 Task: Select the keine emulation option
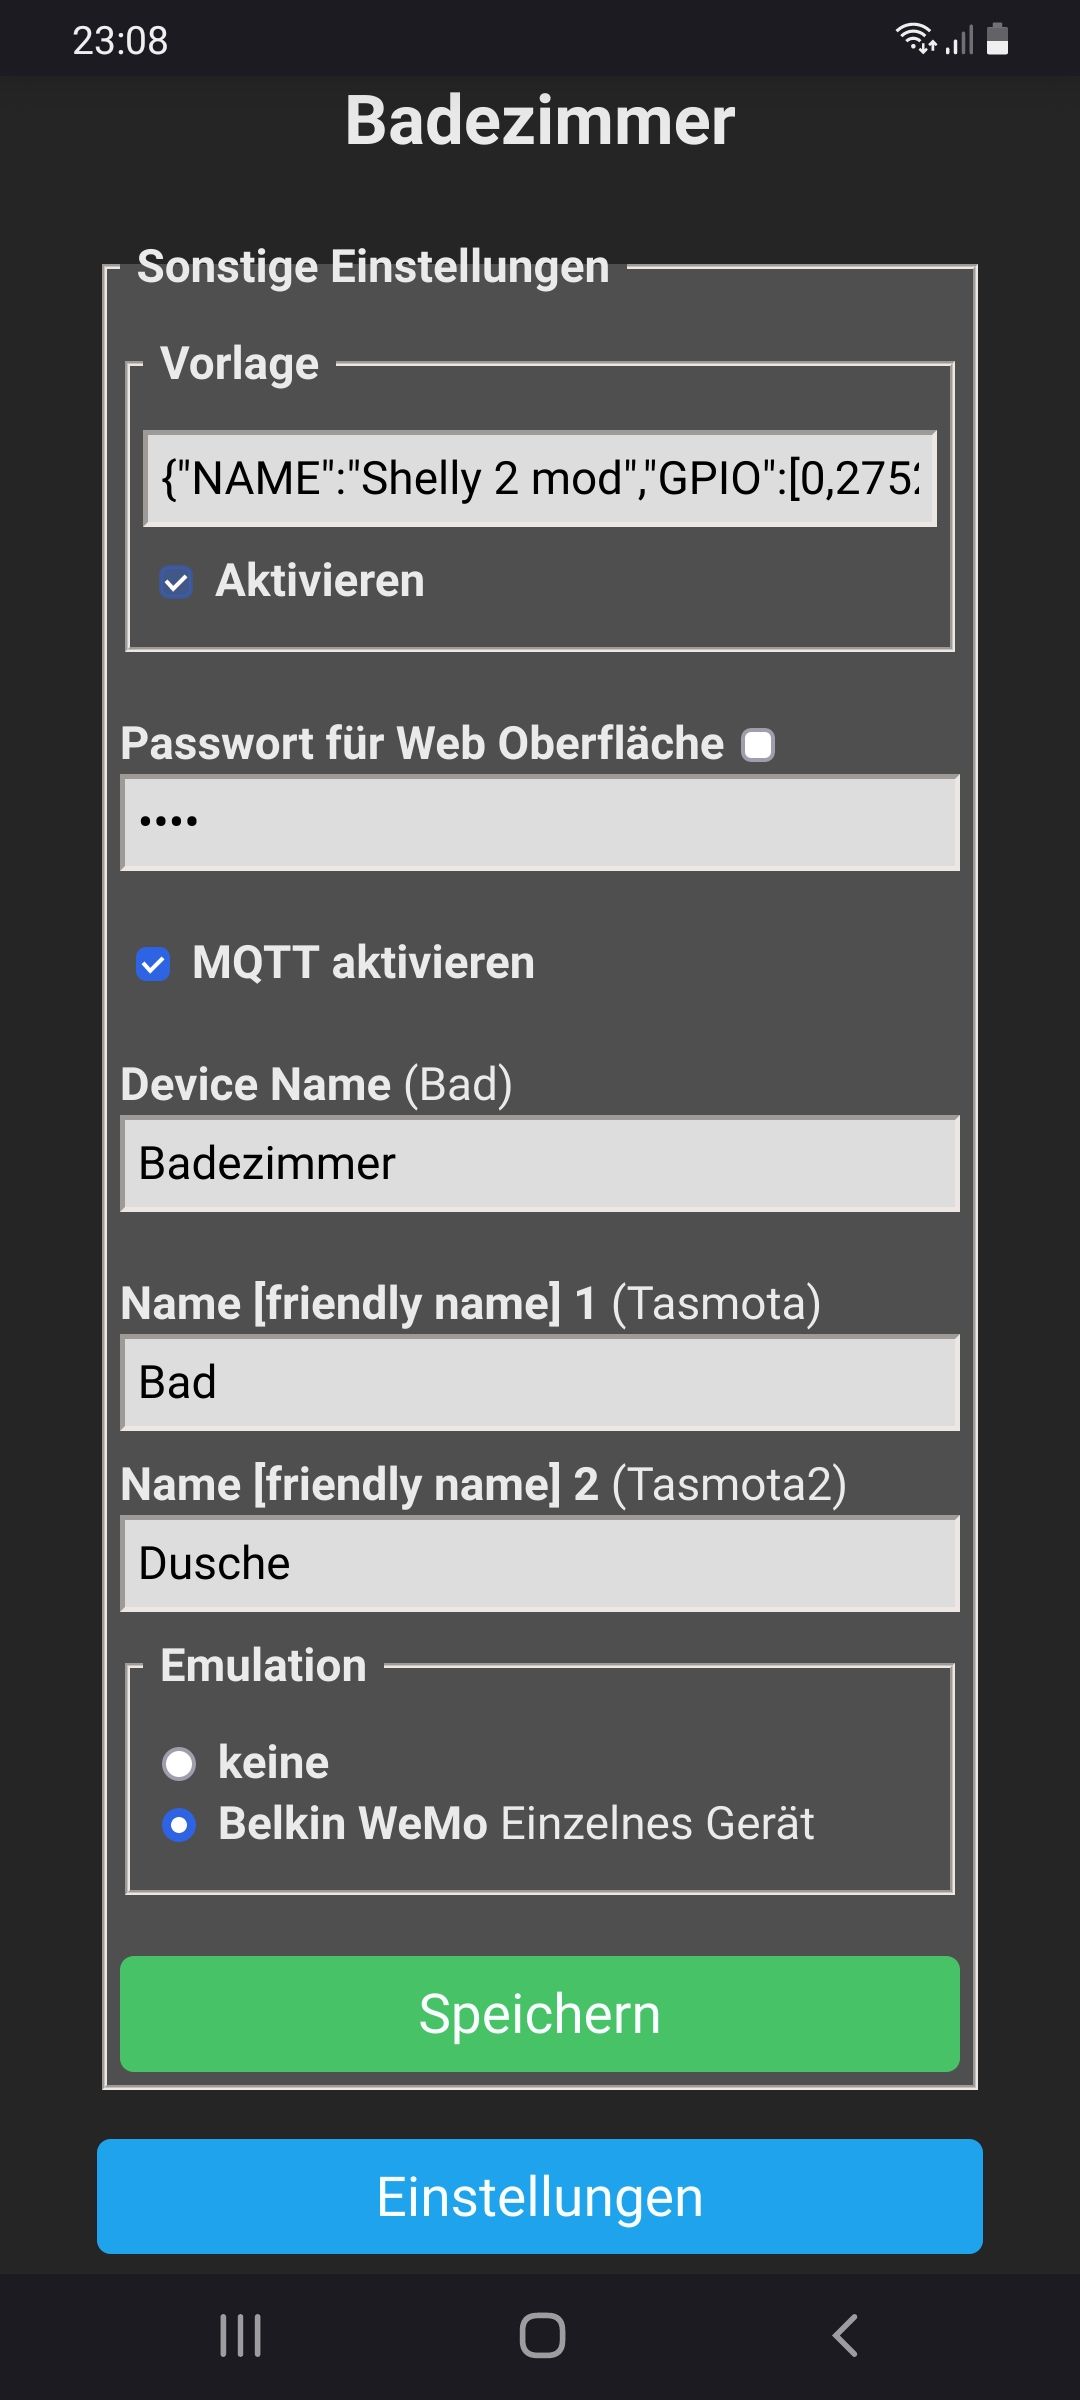pyautogui.click(x=179, y=1764)
